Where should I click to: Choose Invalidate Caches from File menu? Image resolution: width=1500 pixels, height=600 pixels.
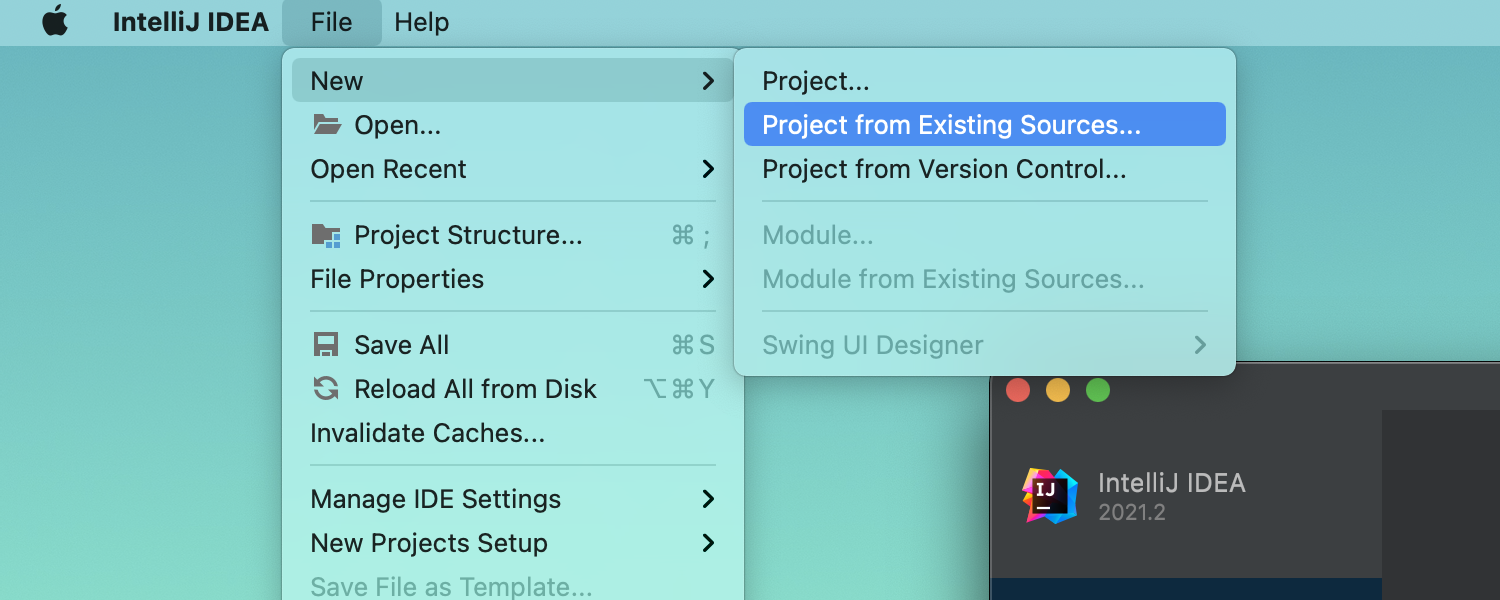(x=427, y=433)
